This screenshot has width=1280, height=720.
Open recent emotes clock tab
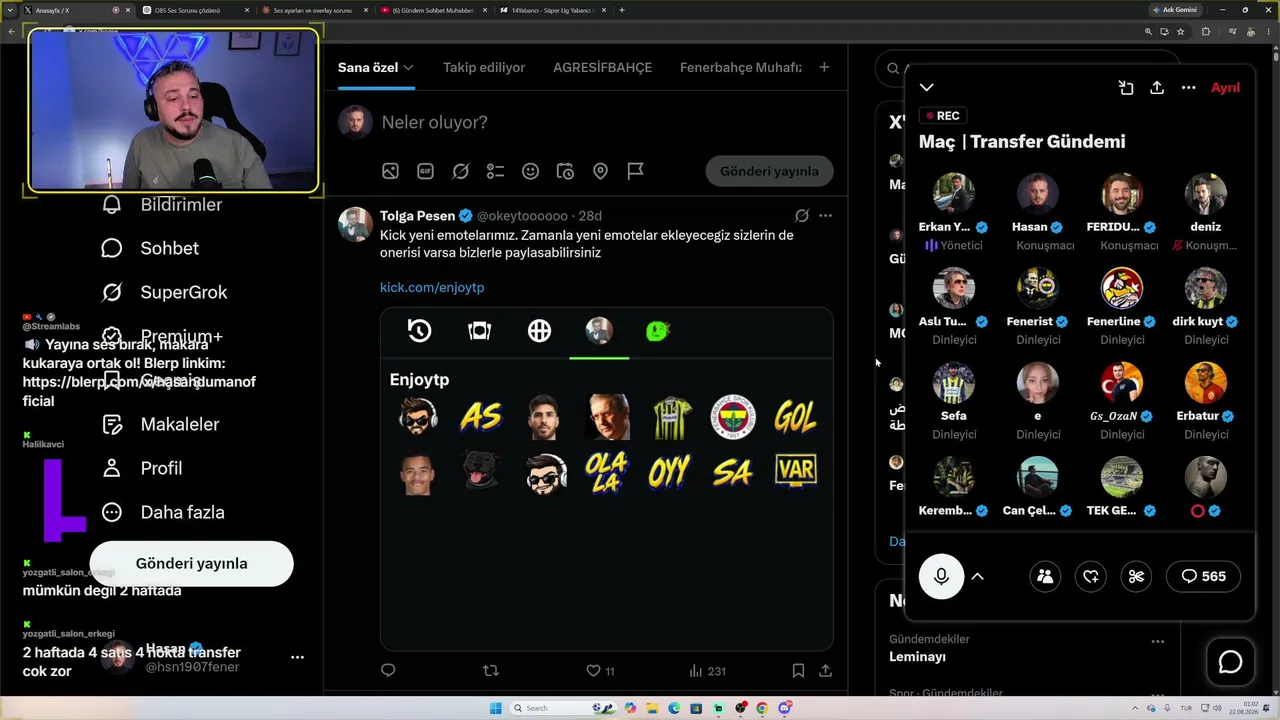tap(419, 331)
